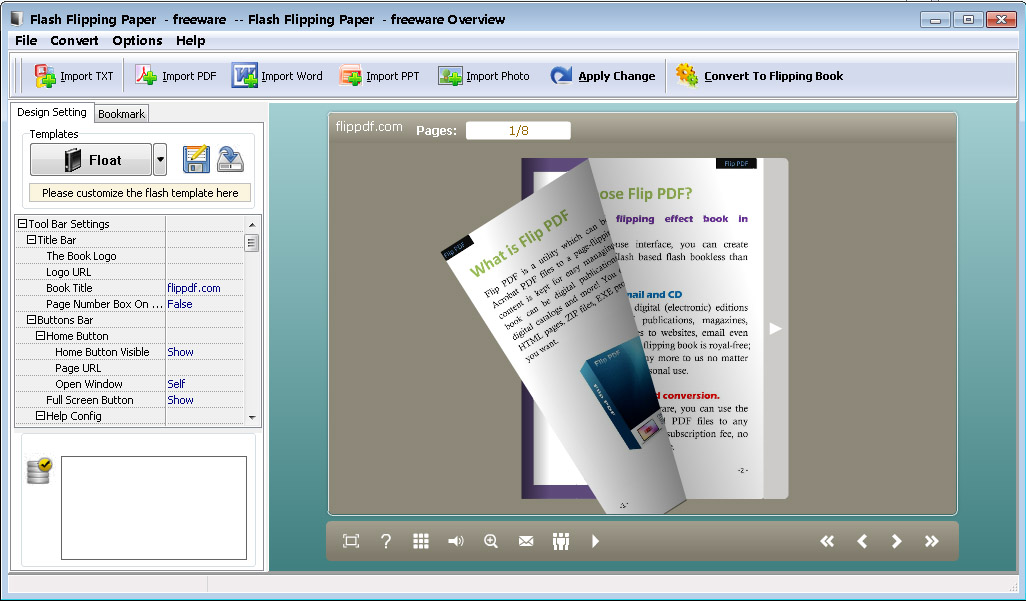
Task: Select the Logo URL row
Action: [x=130, y=272]
